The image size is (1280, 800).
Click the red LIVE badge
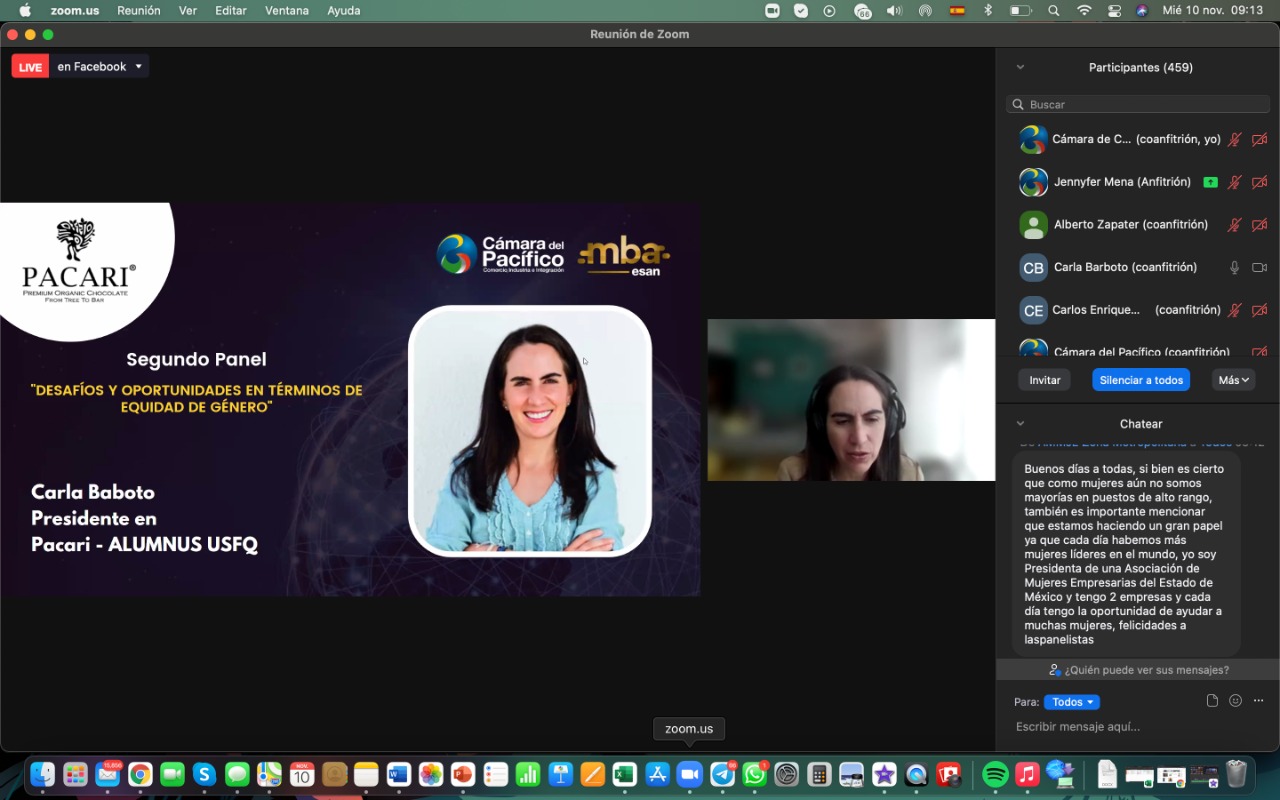click(30, 67)
